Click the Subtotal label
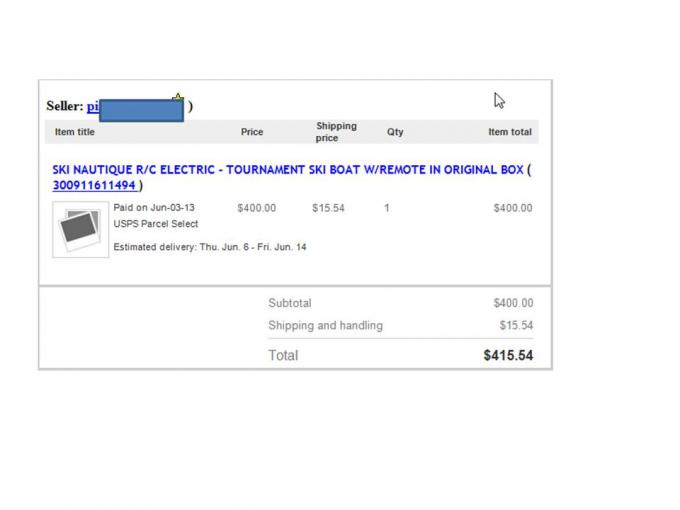 289,303
